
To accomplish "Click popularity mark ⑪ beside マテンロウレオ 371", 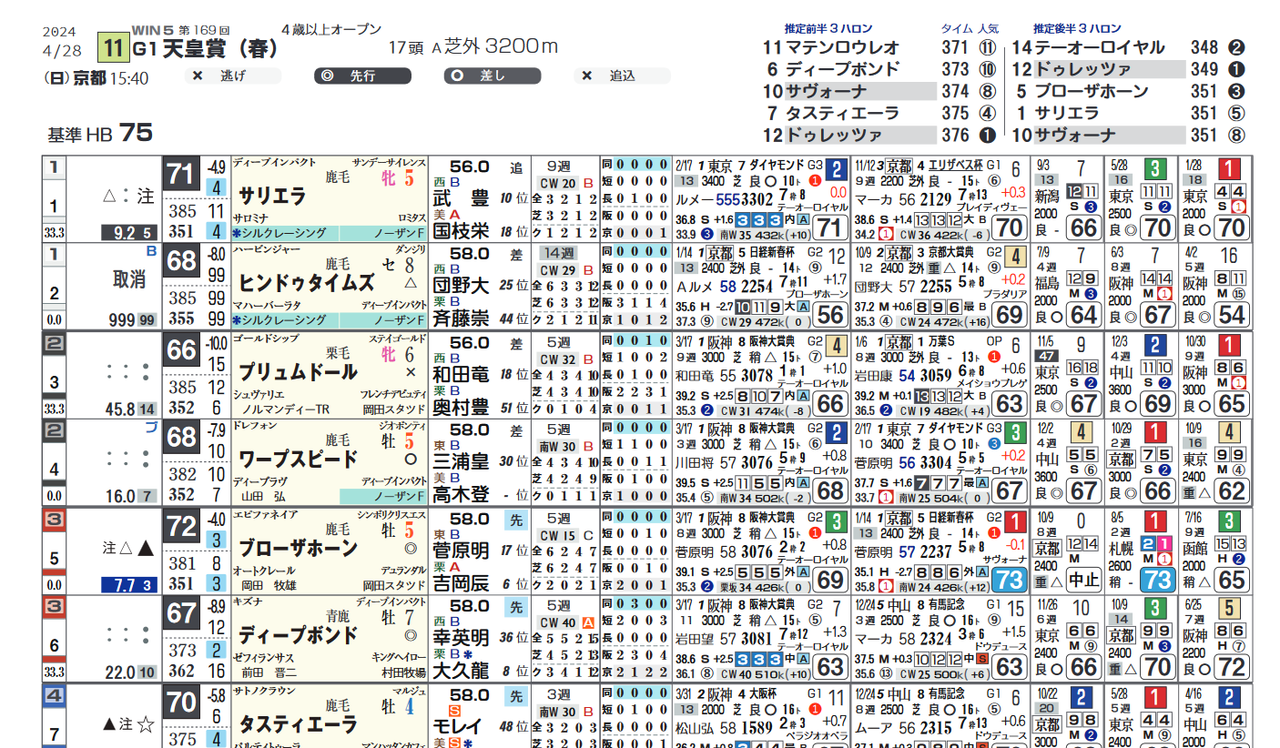I will point(987,48).
